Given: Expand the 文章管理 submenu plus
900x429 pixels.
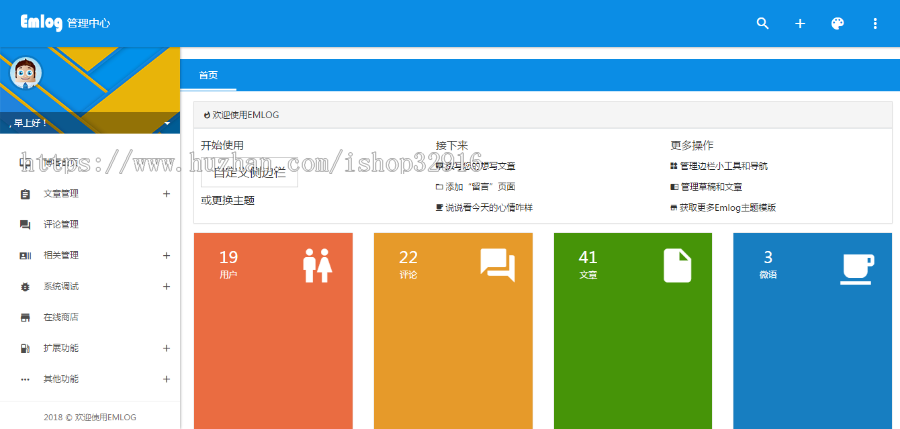Looking at the screenshot, I should pyautogui.click(x=166, y=193).
